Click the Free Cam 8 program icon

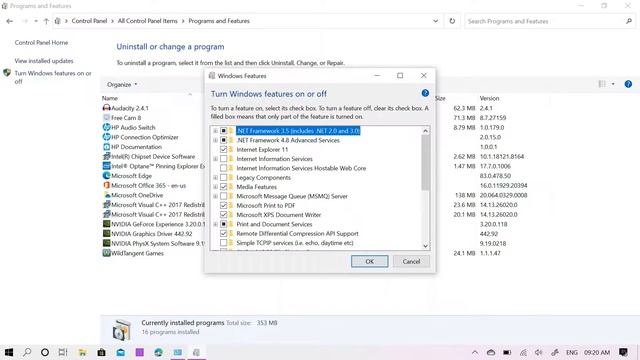click(x=107, y=118)
